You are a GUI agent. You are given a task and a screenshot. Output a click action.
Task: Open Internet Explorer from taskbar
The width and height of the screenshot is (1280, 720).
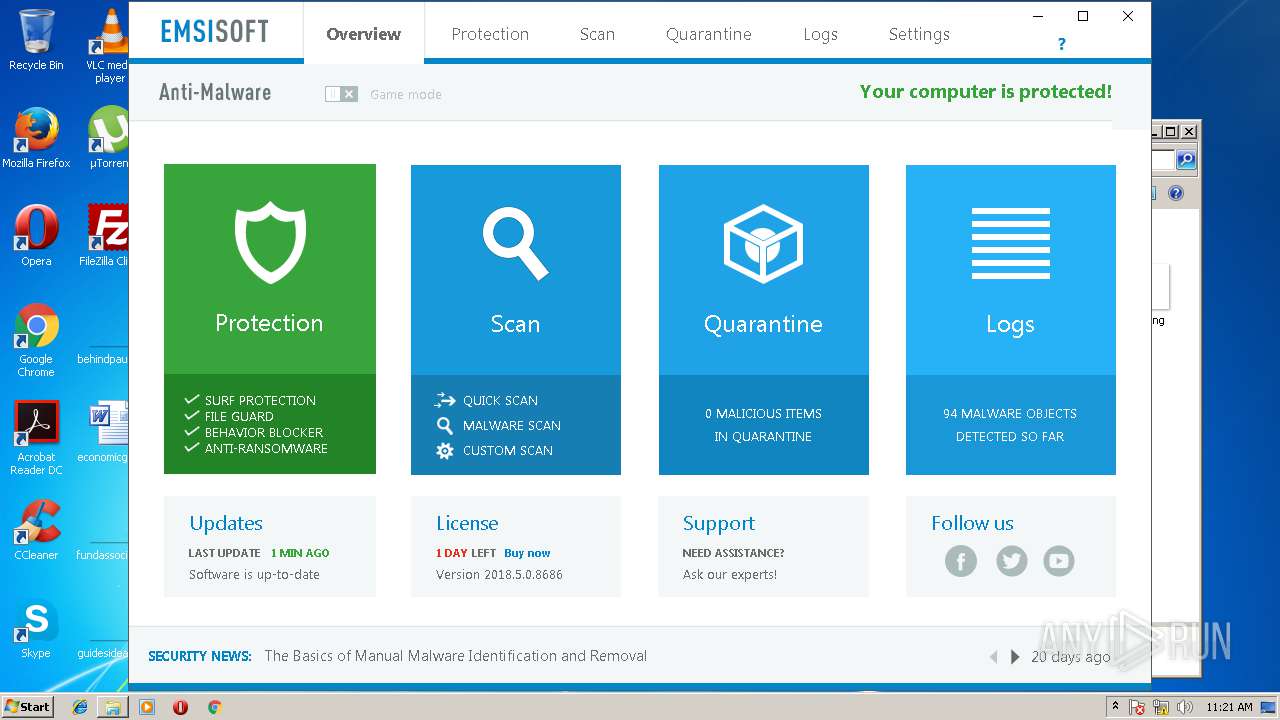[80, 707]
